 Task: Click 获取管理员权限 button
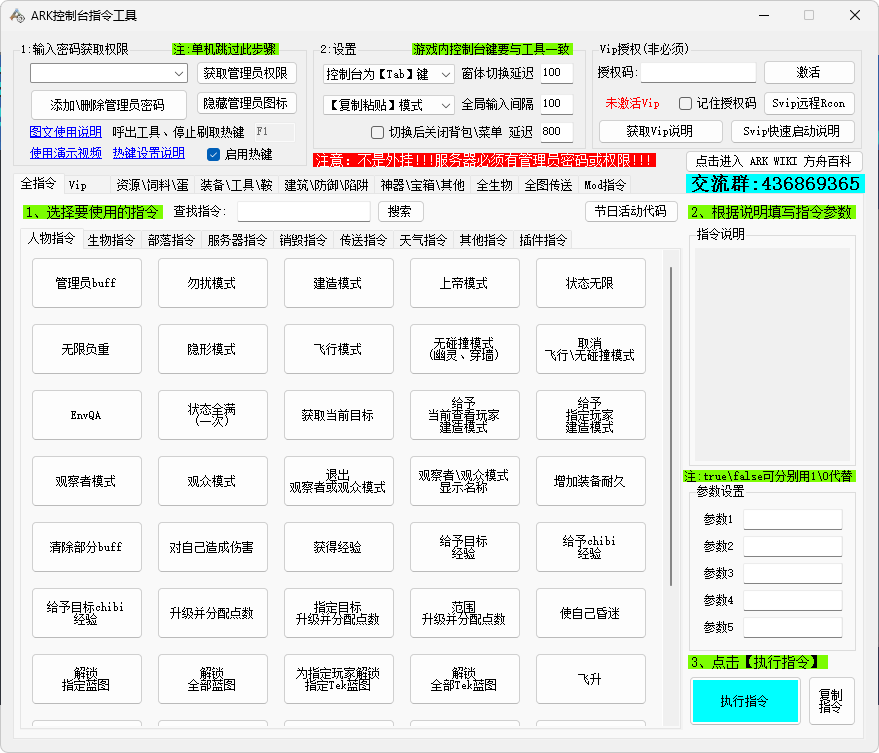(x=246, y=73)
